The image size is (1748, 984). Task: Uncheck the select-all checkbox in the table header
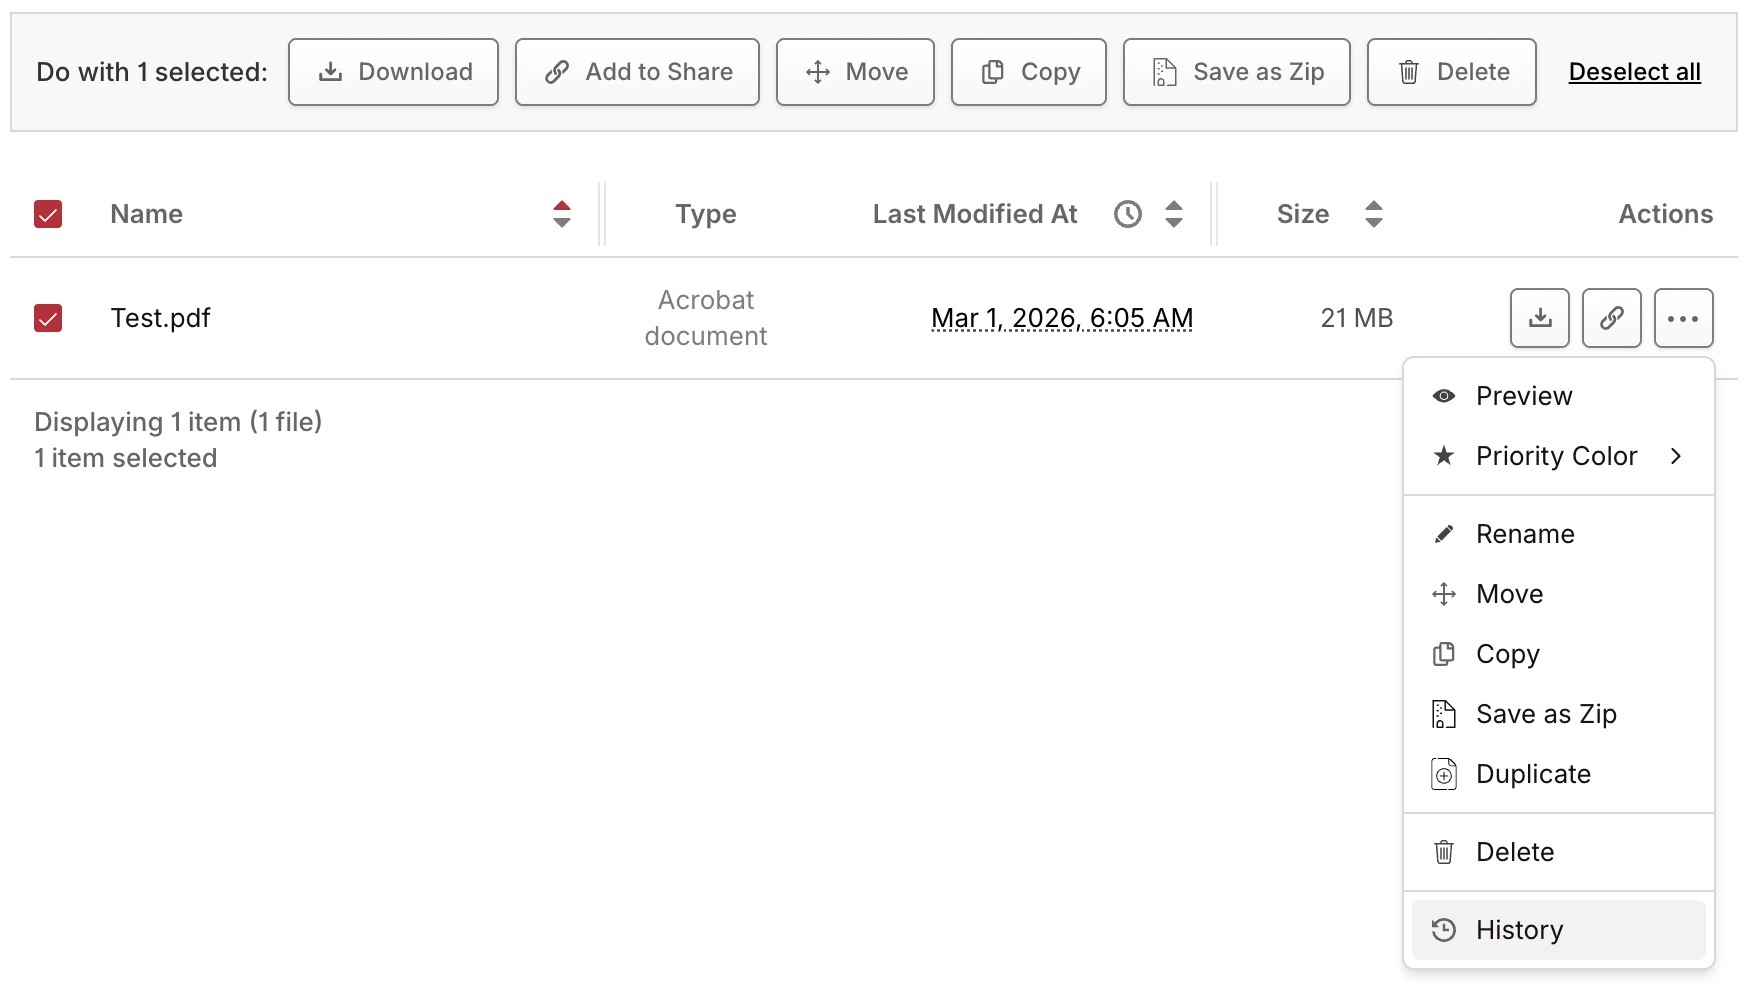click(x=48, y=214)
